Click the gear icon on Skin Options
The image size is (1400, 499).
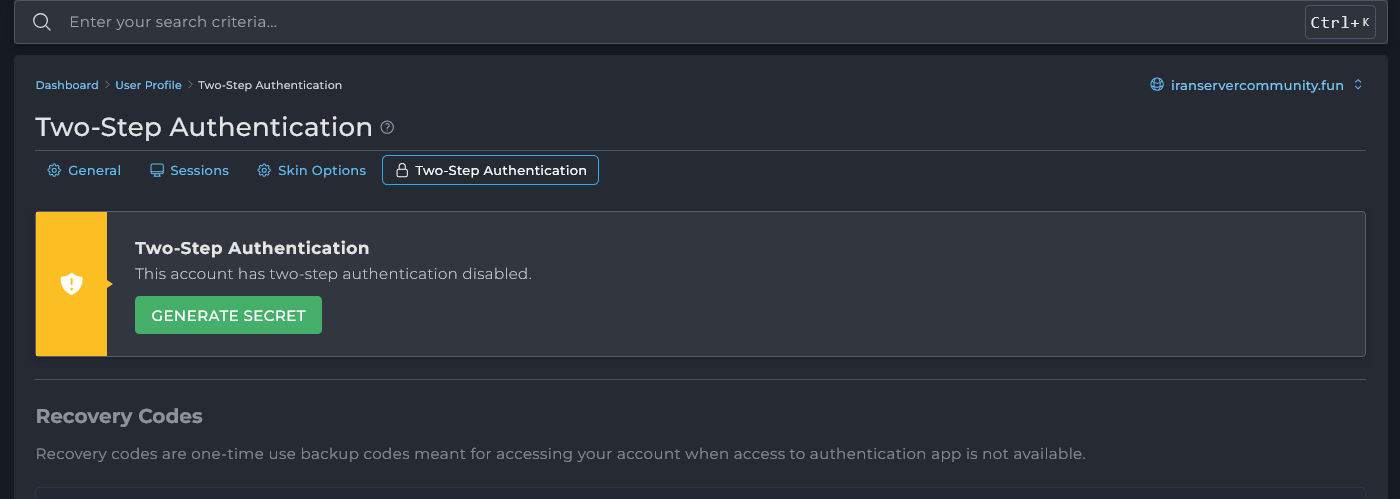click(264, 171)
